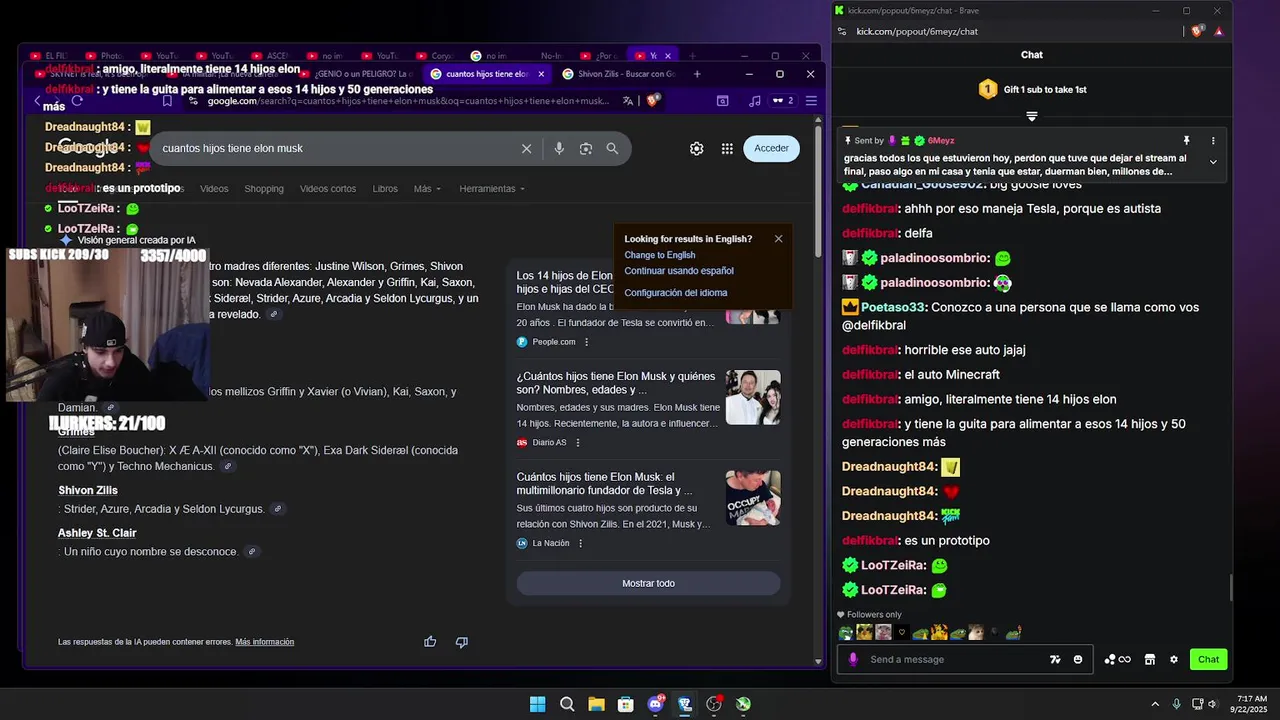
Task: Click the magnifier search submit icon
Action: [612, 148]
